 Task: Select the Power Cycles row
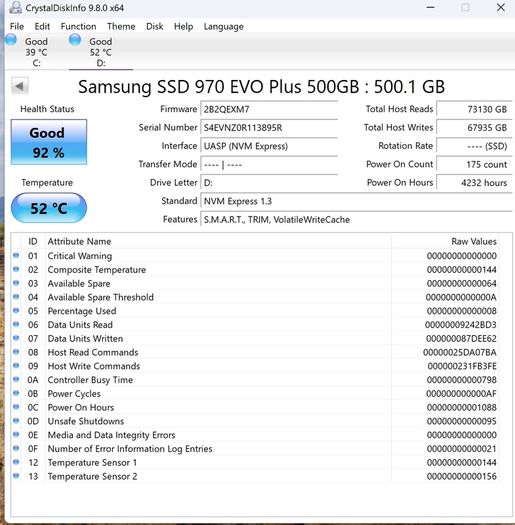pos(255,394)
